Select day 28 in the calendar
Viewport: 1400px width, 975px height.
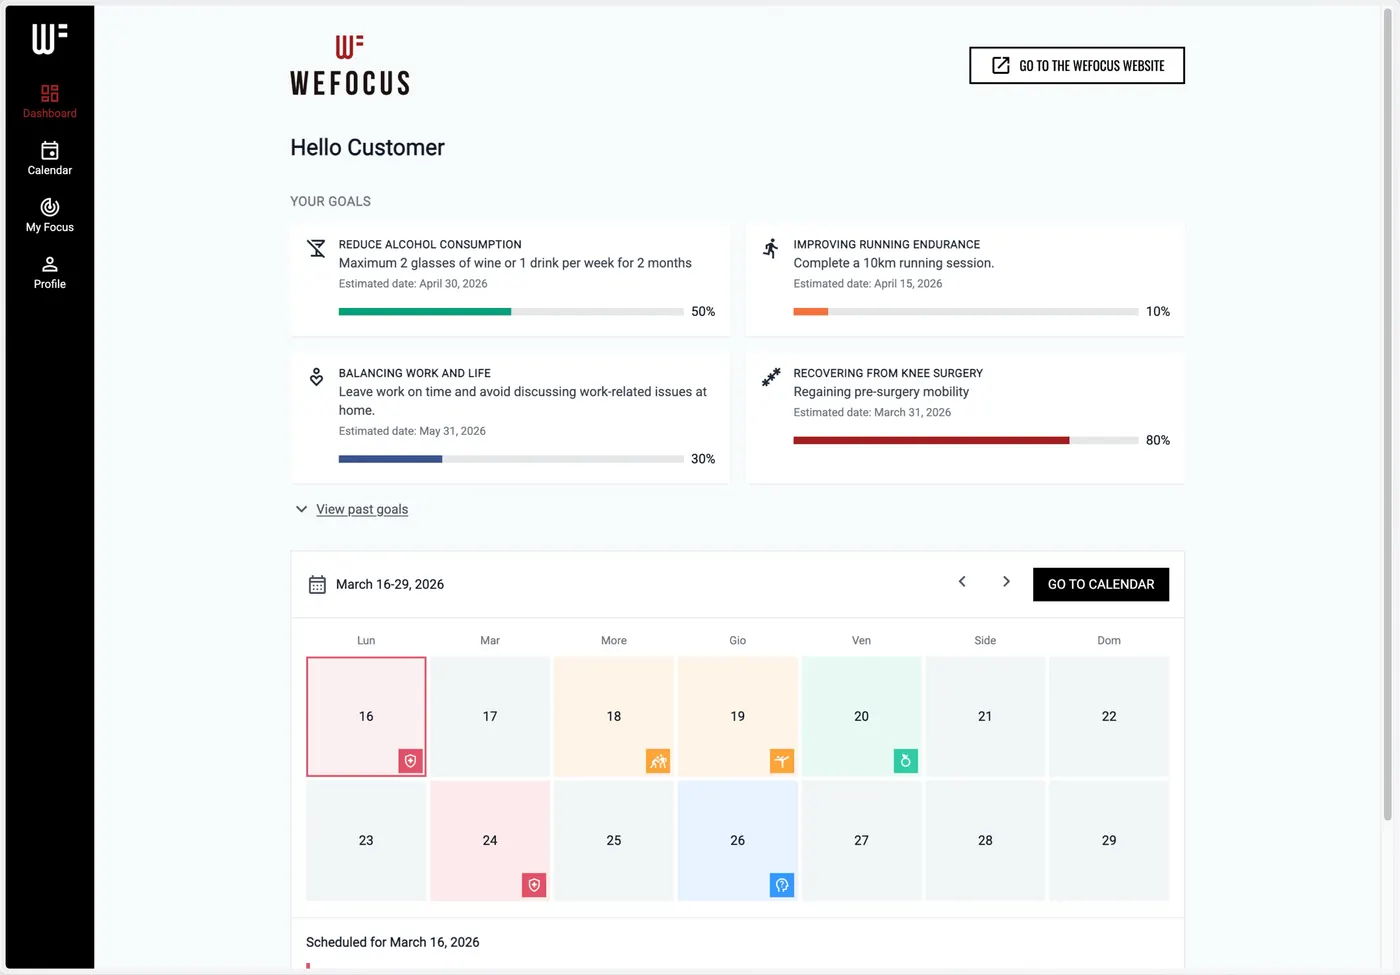click(985, 840)
